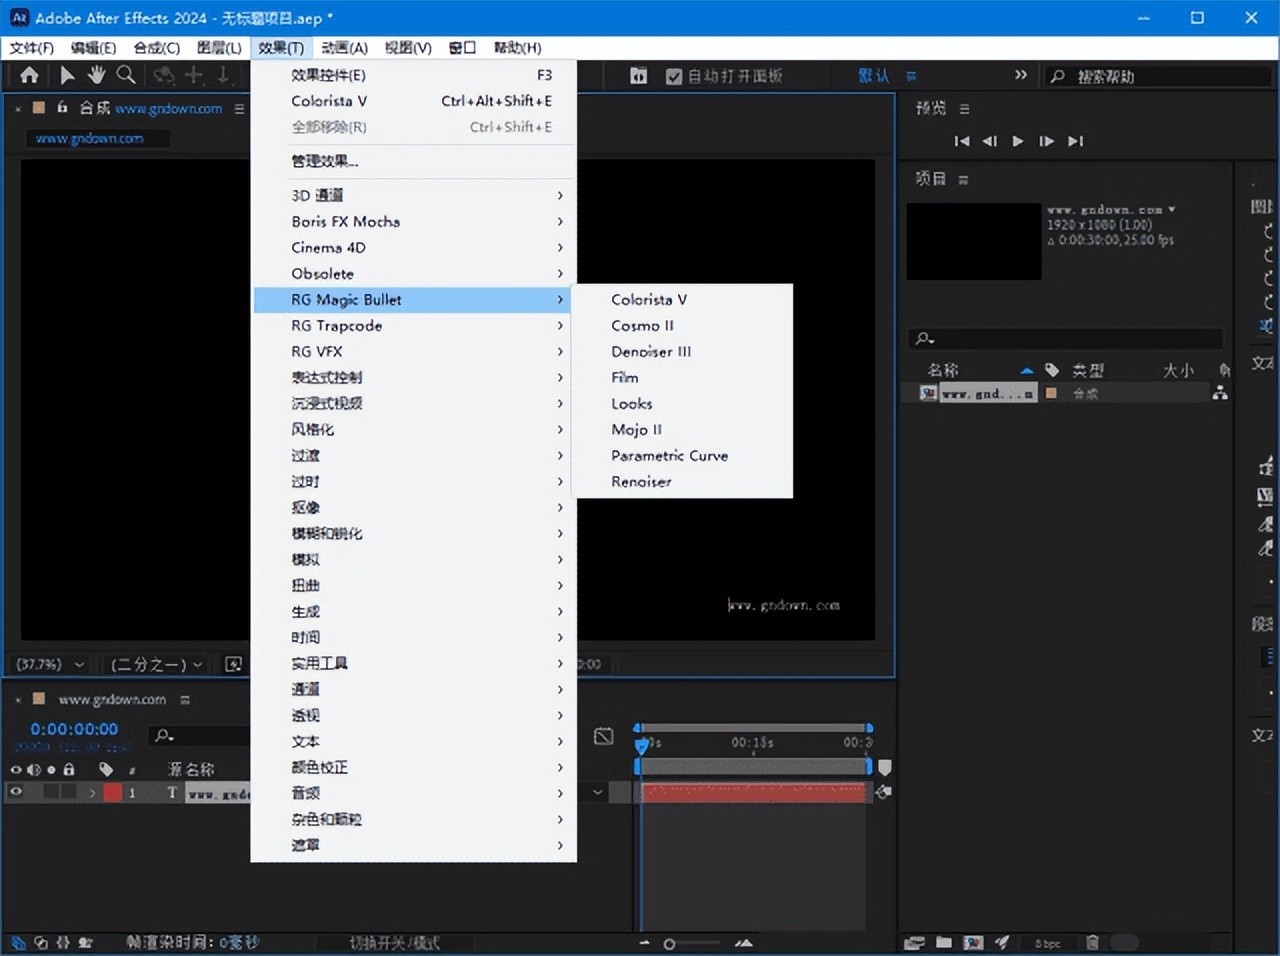The width and height of the screenshot is (1280, 956).
Task: Click the 切换开关/模式 button in timeline
Action: 394,942
